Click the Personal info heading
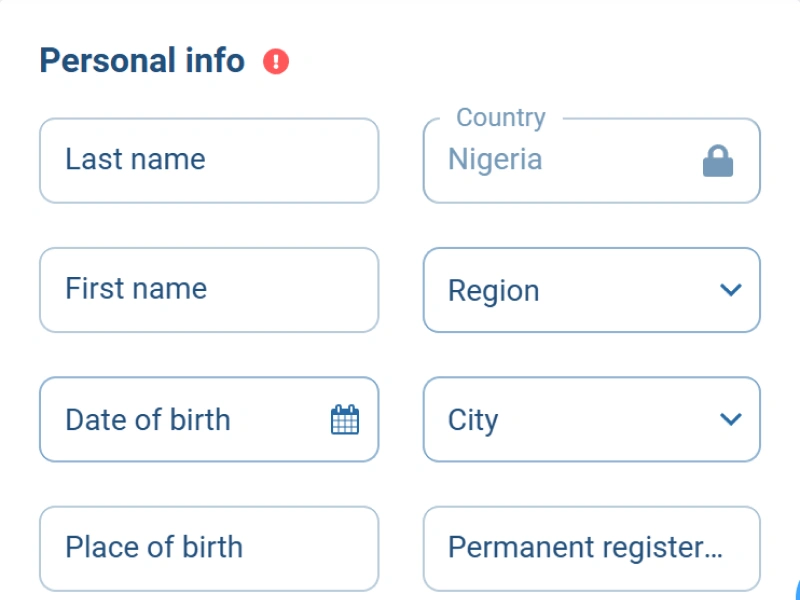Screen dimensions: 800x600 [140, 60]
